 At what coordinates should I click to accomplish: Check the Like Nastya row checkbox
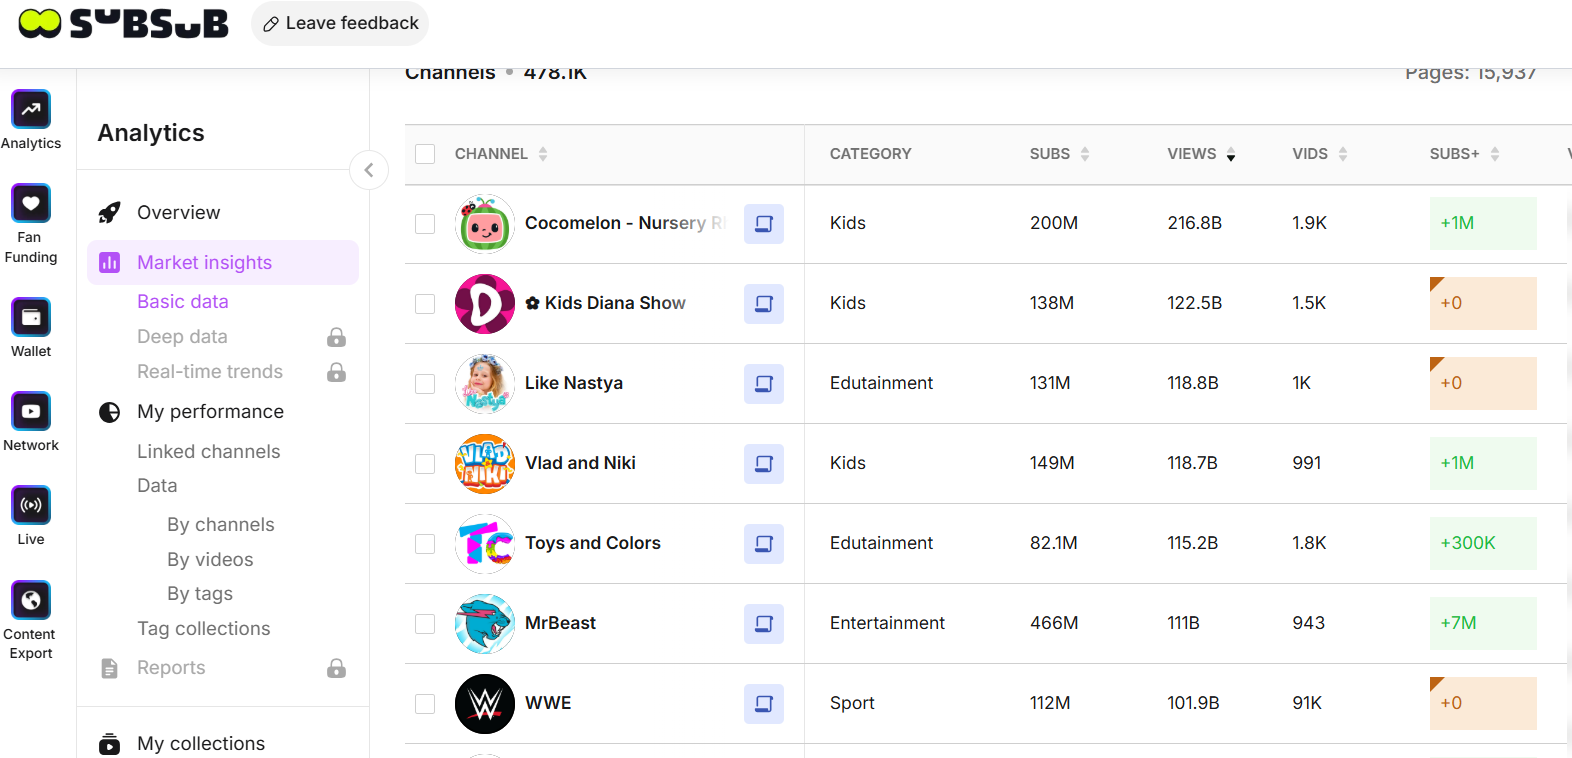point(425,384)
